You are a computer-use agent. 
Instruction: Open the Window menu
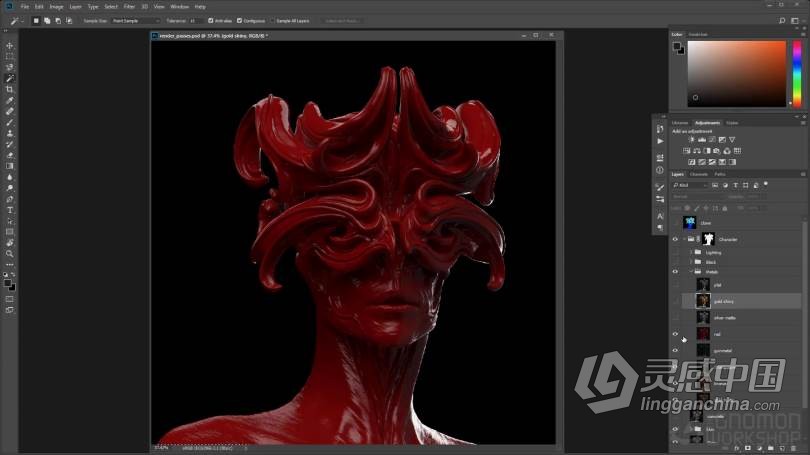pos(179,7)
